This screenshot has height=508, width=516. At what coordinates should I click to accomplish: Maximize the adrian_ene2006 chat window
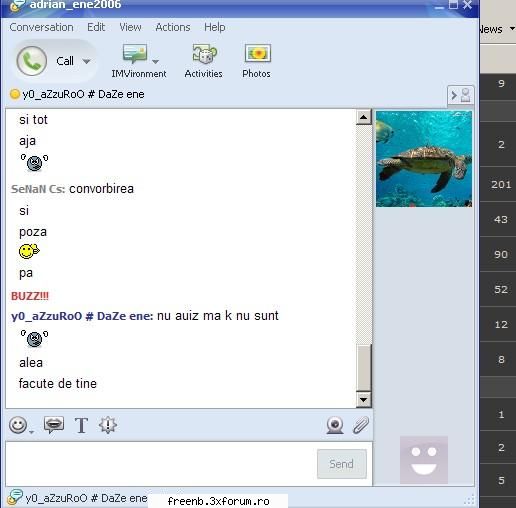(453, 5)
